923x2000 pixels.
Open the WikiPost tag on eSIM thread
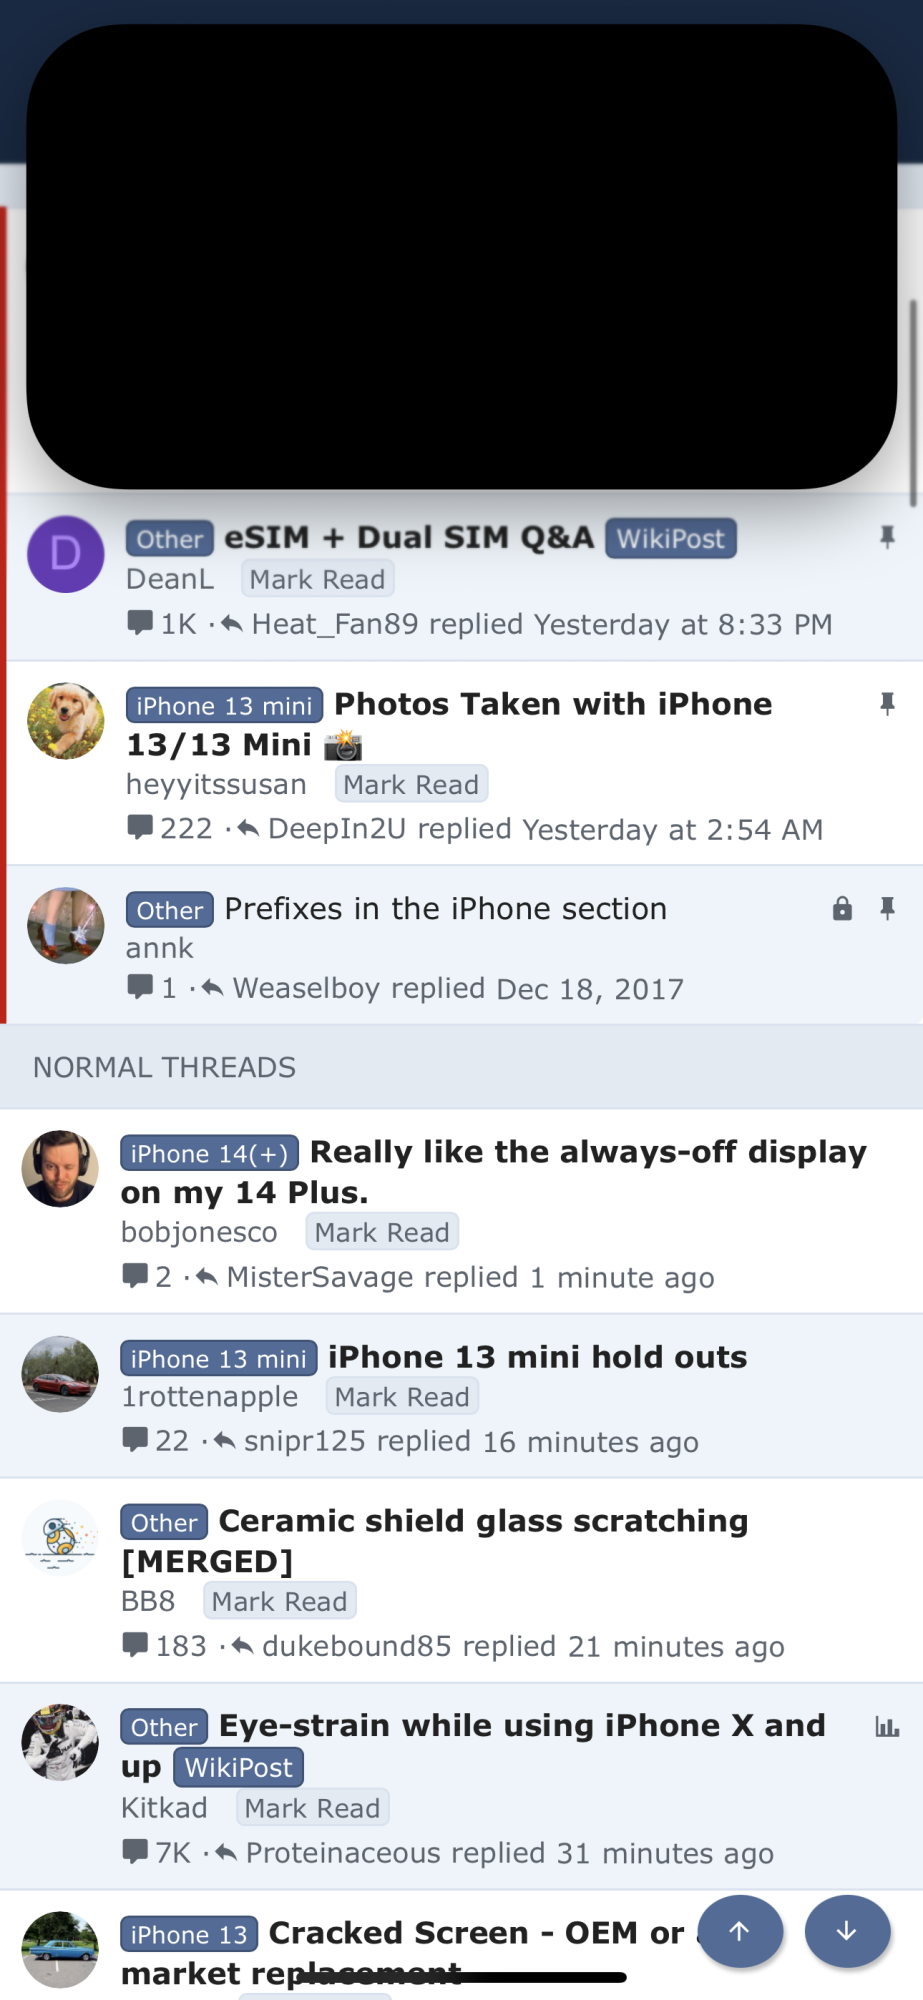pos(671,538)
